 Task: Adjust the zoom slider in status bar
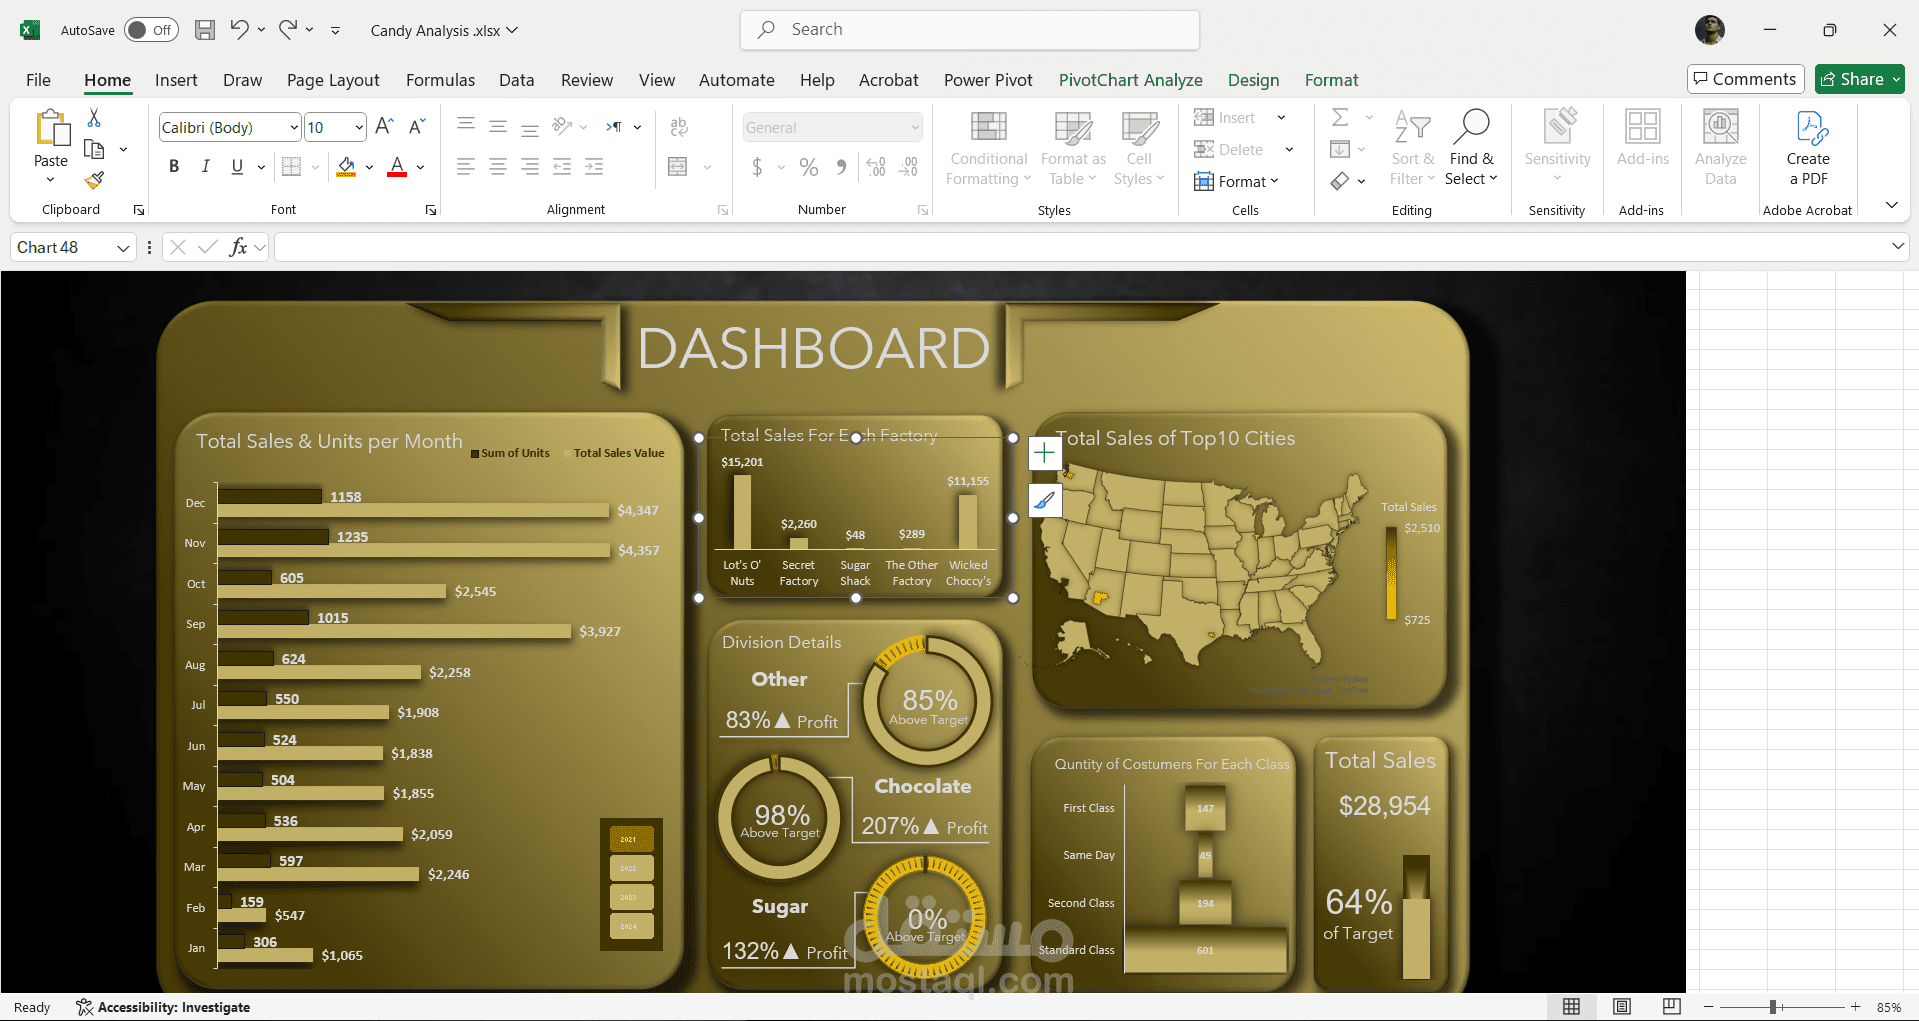(x=1772, y=1007)
